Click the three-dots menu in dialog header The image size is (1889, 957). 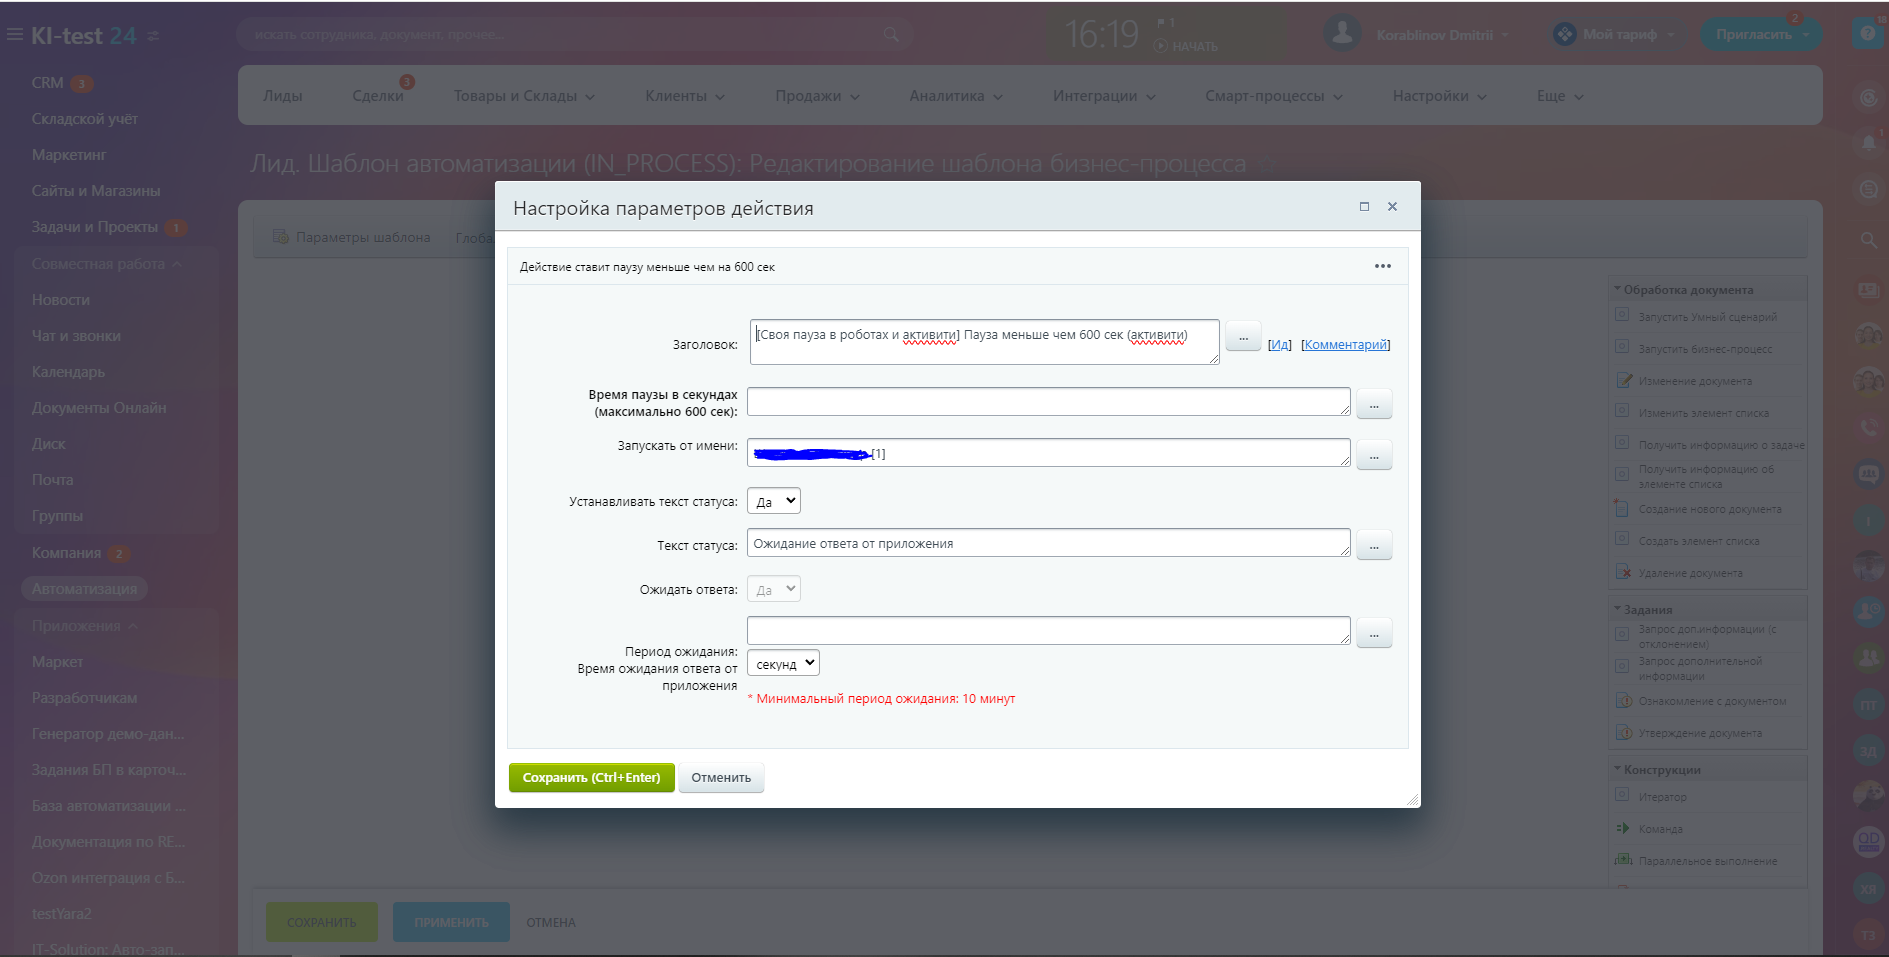click(1382, 266)
